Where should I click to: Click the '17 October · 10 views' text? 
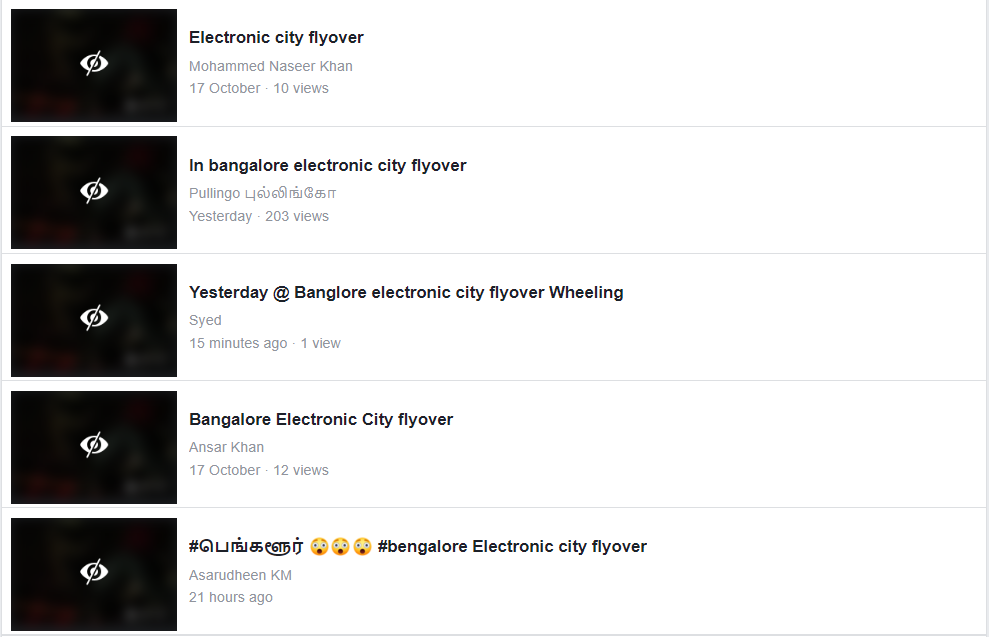coord(258,88)
